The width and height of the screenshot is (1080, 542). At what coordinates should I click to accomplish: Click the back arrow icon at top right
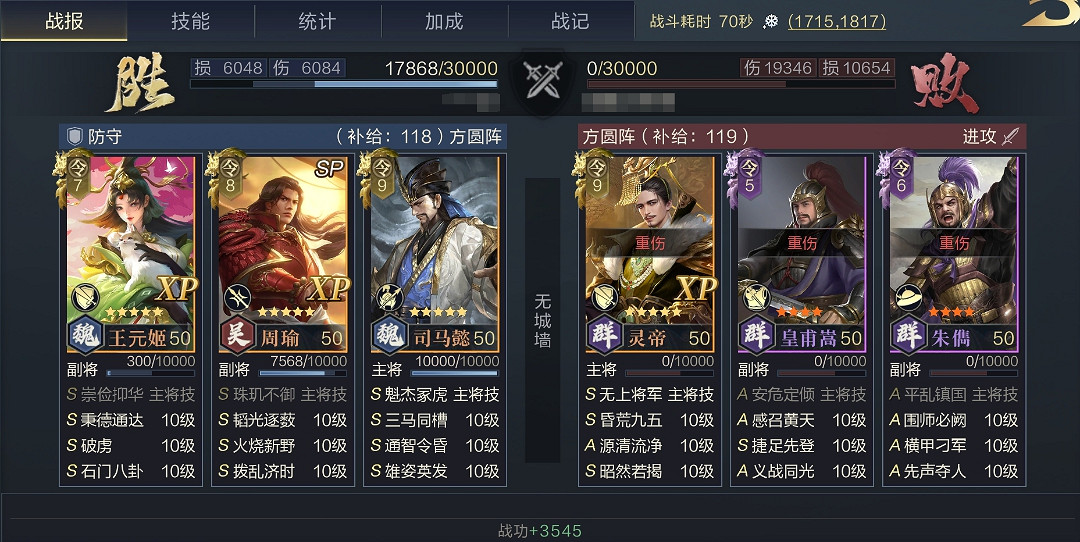coord(1050,14)
